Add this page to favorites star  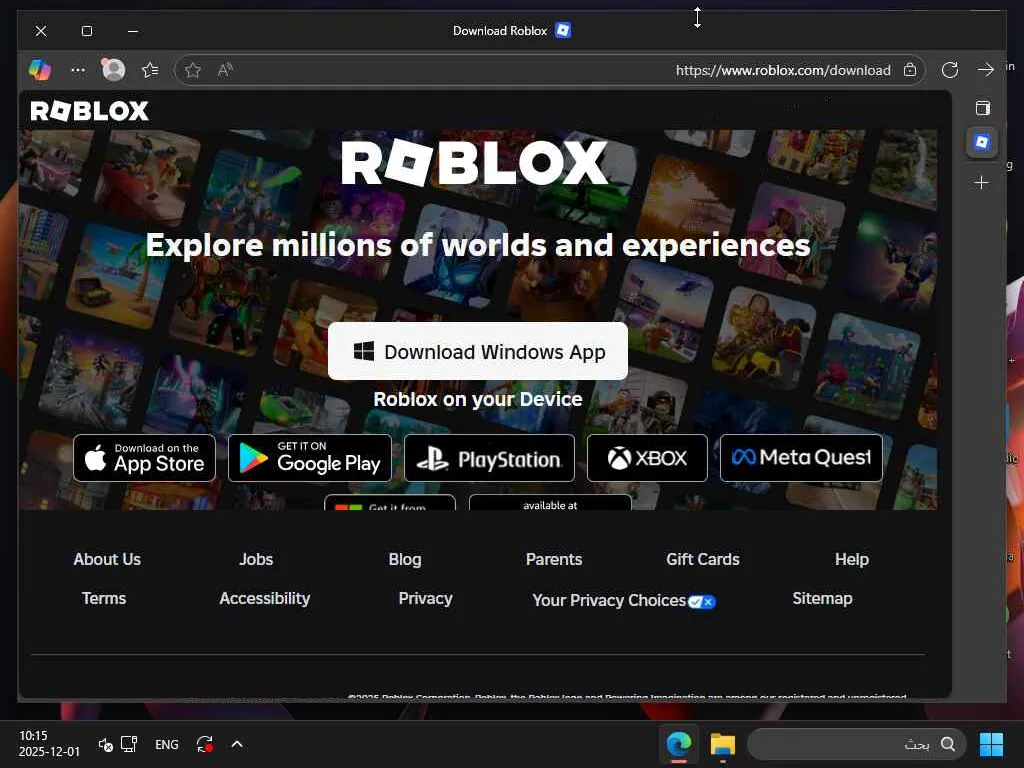tap(193, 70)
